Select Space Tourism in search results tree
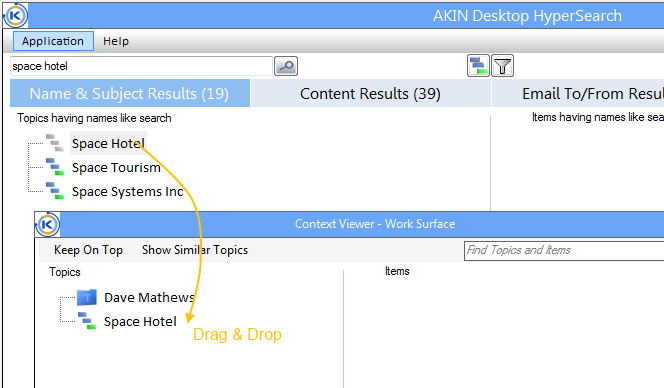Screen dimensions: 664x388 point(116,167)
